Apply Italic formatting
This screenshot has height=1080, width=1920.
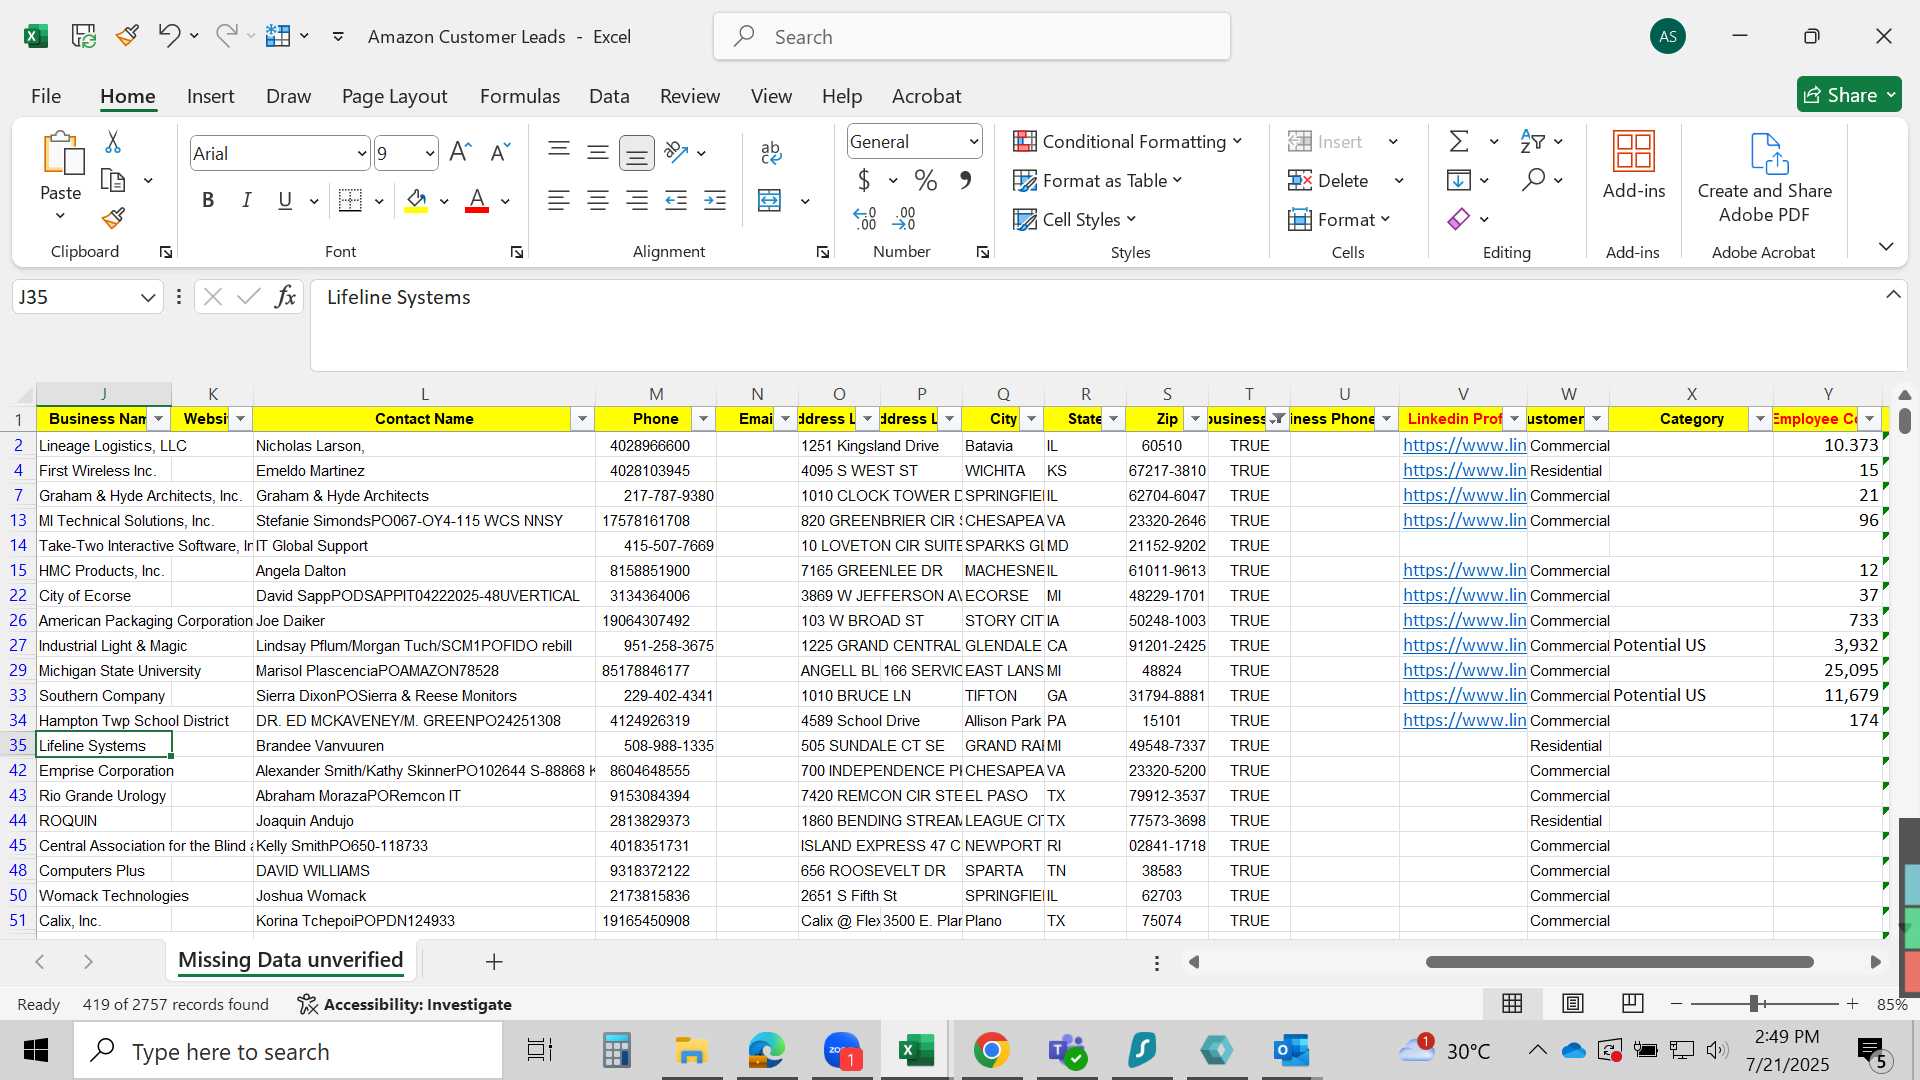tap(246, 200)
